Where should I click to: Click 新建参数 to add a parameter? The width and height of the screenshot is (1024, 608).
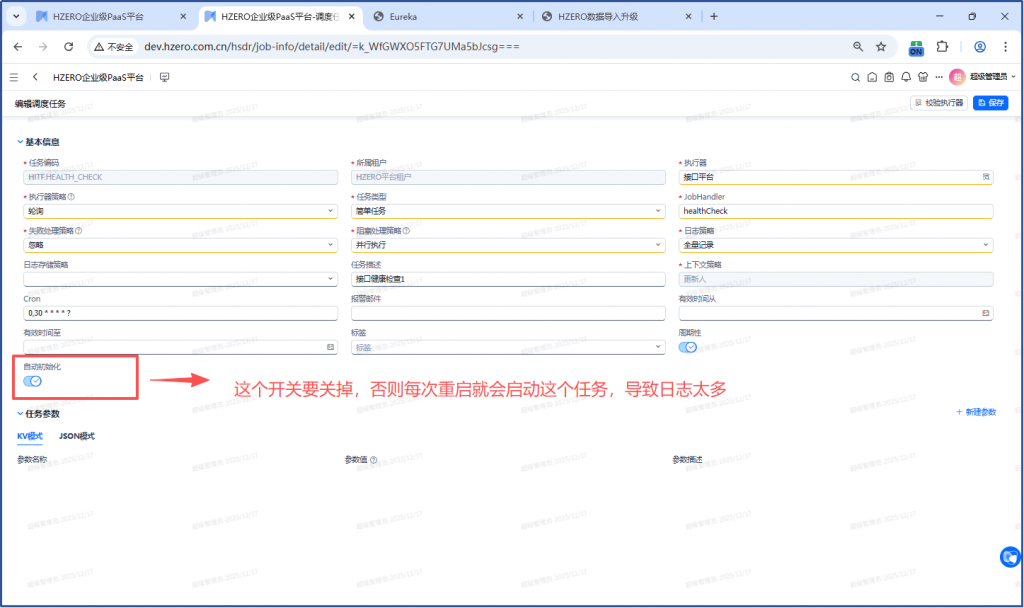(976, 412)
